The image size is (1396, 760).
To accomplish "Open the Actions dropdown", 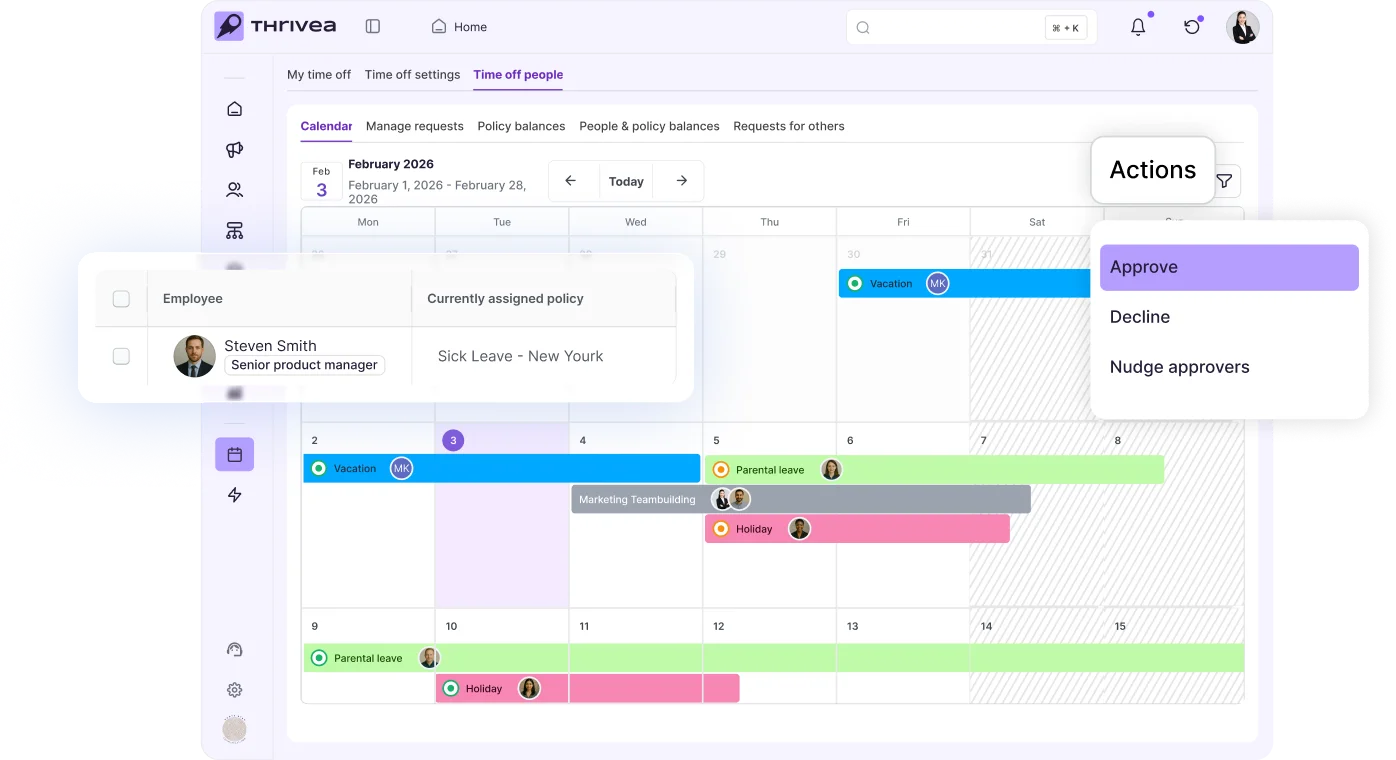I will pyautogui.click(x=1153, y=170).
